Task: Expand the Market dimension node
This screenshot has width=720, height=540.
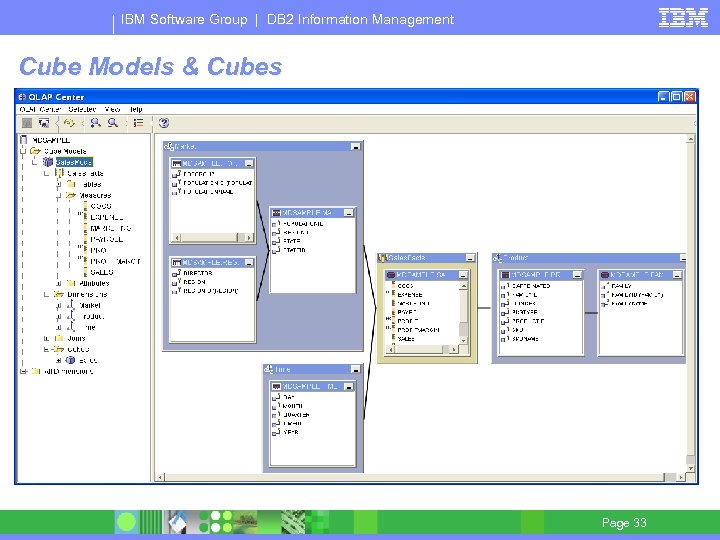Action: (58, 305)
